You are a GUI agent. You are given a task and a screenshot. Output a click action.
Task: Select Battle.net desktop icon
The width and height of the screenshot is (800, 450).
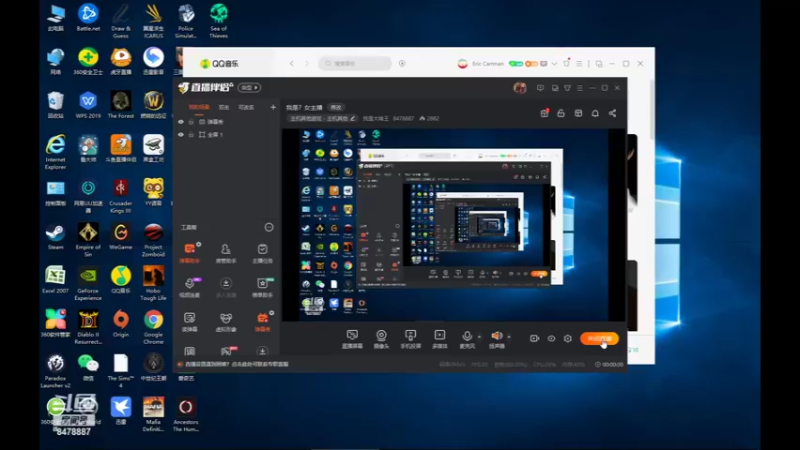pyautogui.click(x=88, y=18)
